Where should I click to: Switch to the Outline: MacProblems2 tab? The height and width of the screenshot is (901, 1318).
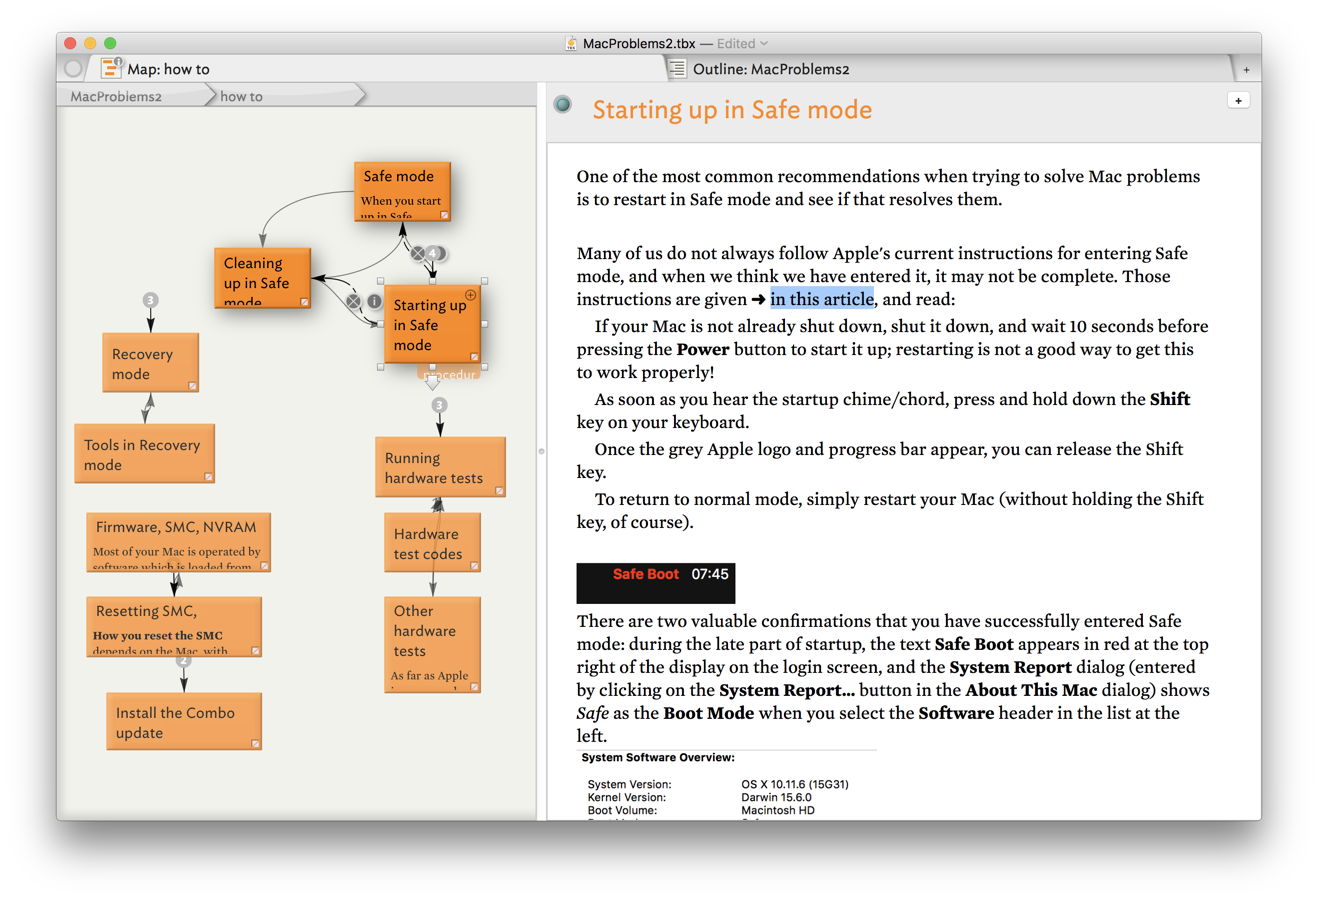click(770, 68)
